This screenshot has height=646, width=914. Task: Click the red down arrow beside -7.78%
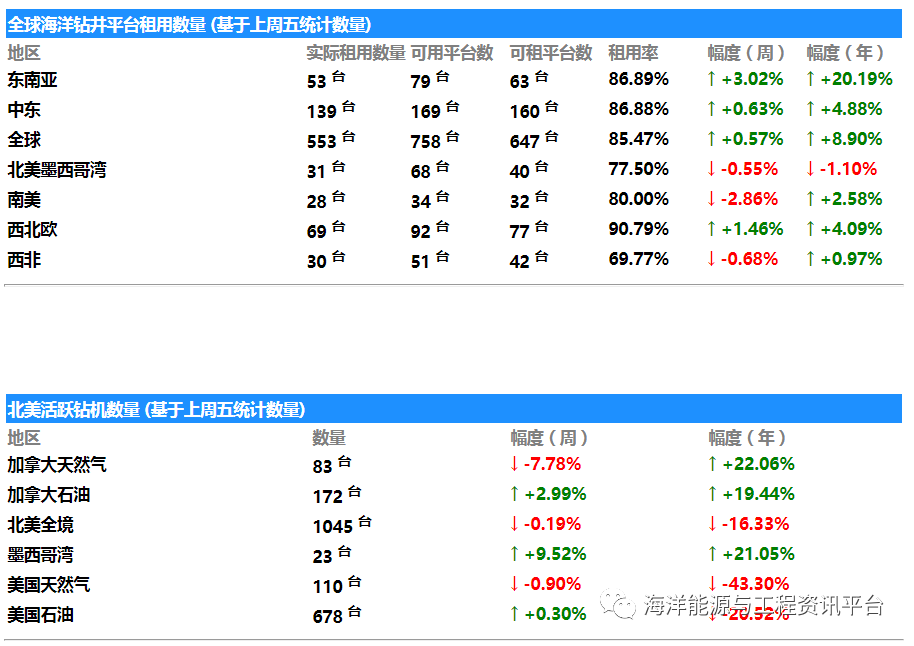[x=514, y=464]
